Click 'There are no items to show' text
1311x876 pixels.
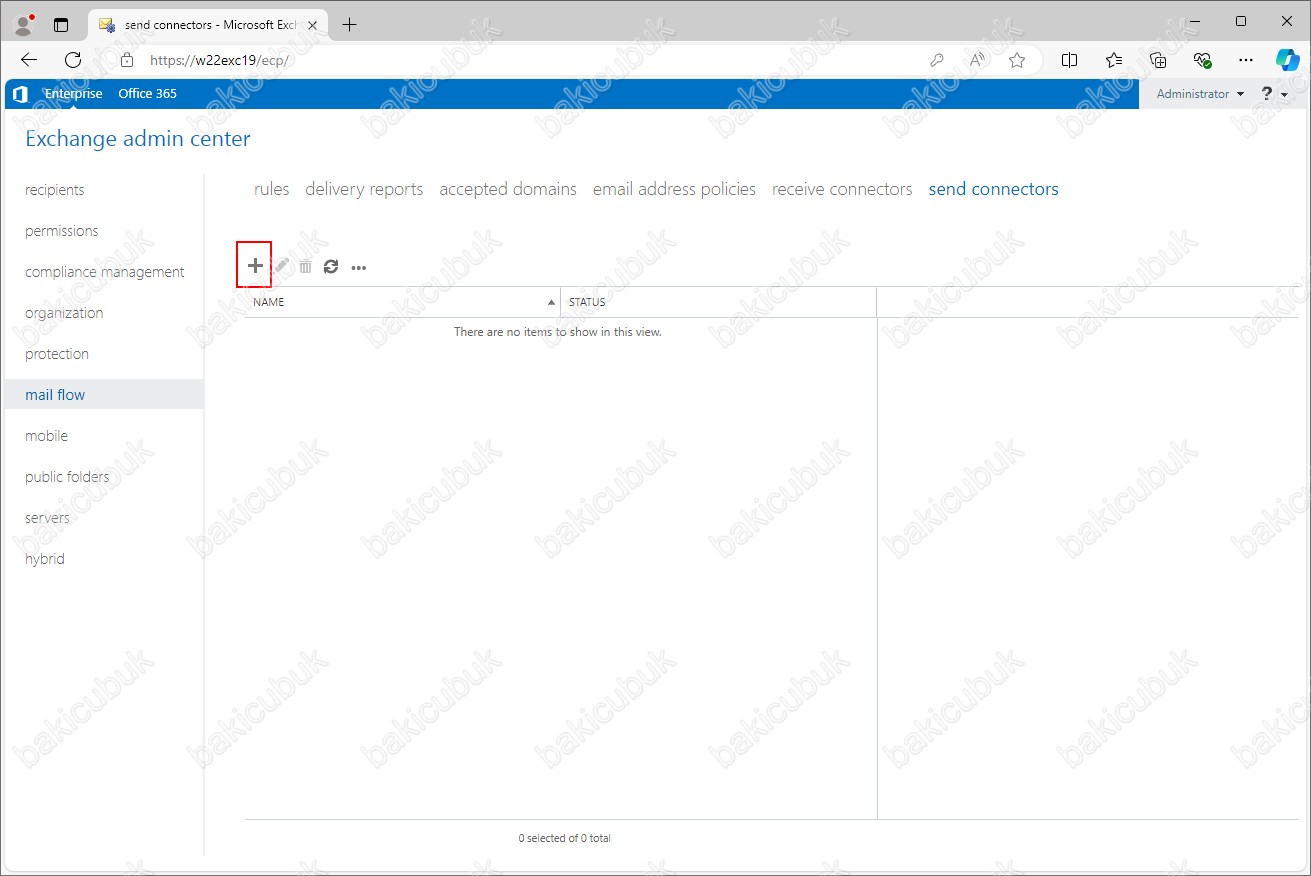pyautogui.click(x=557, y=332)
